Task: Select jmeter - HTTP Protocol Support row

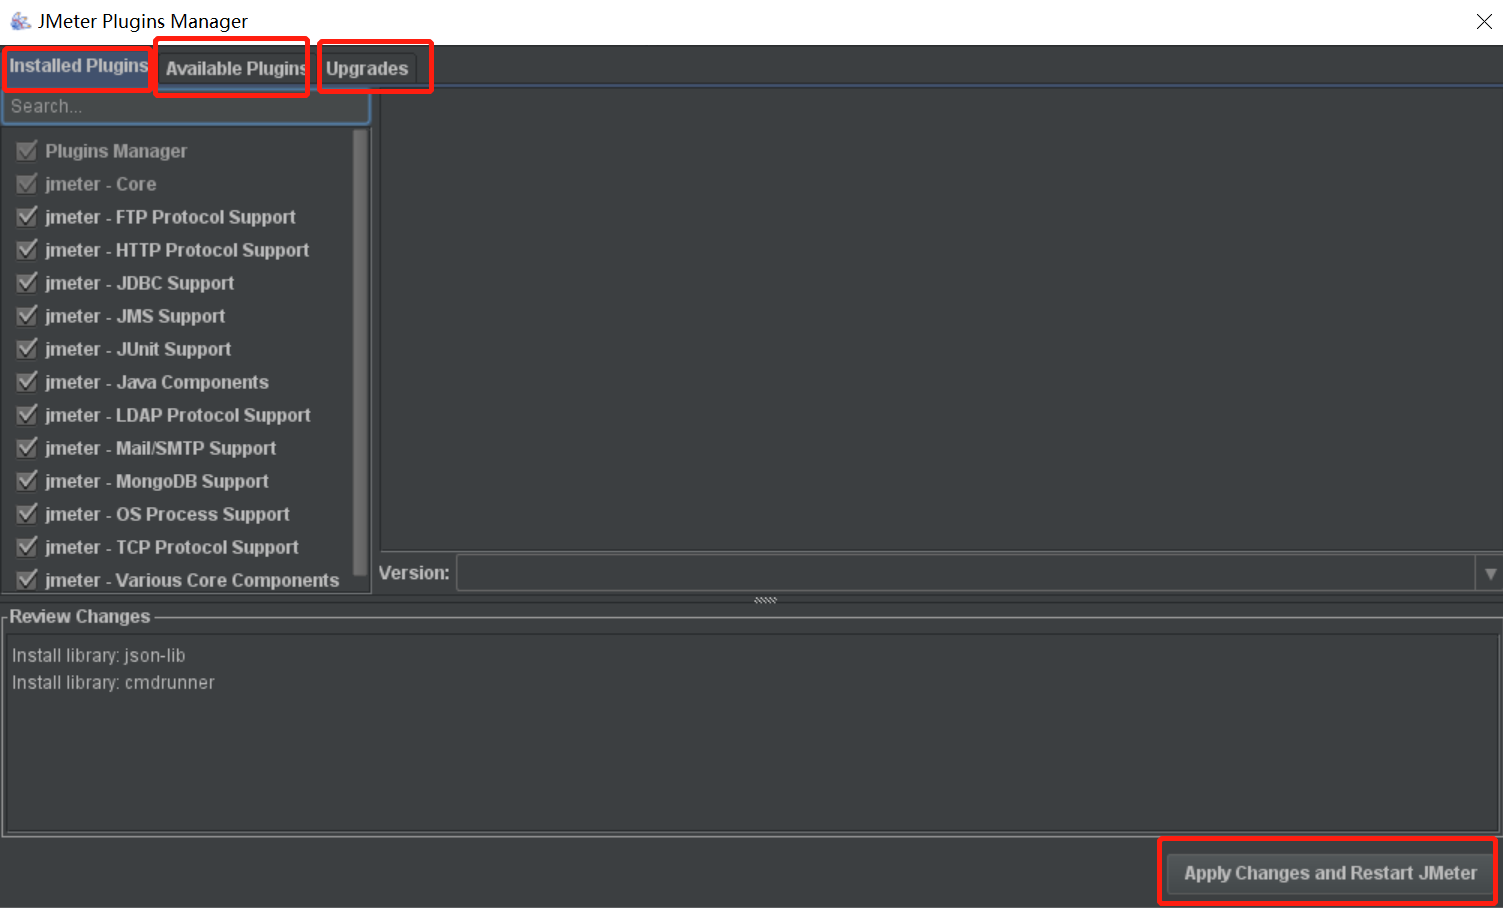Action: [x=177, y=250]
